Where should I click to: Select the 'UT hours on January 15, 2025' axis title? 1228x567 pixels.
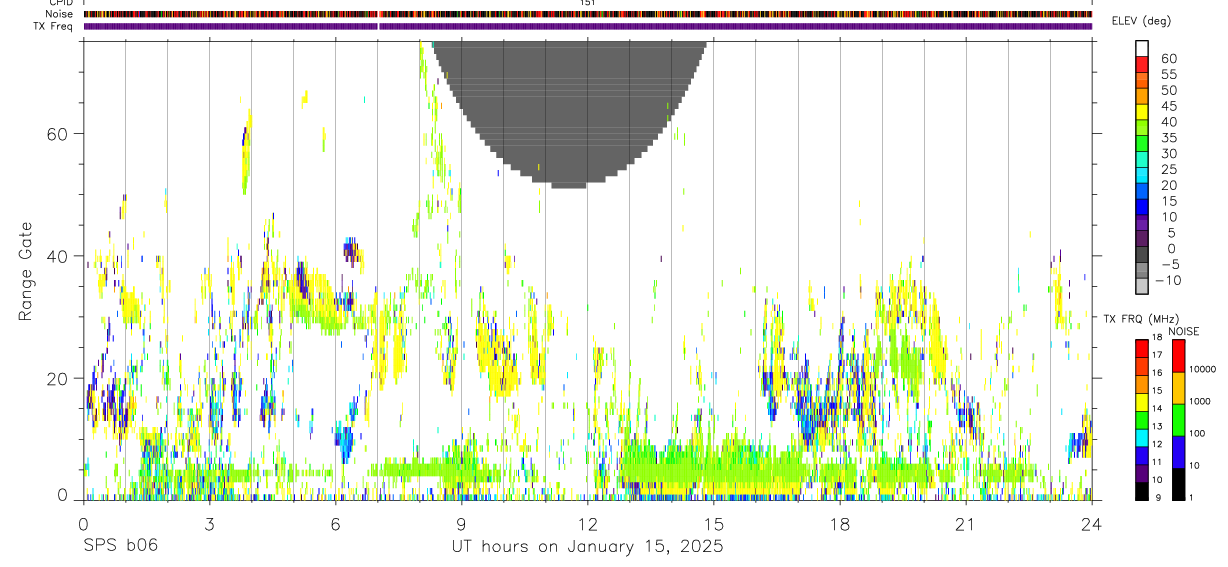587,547
